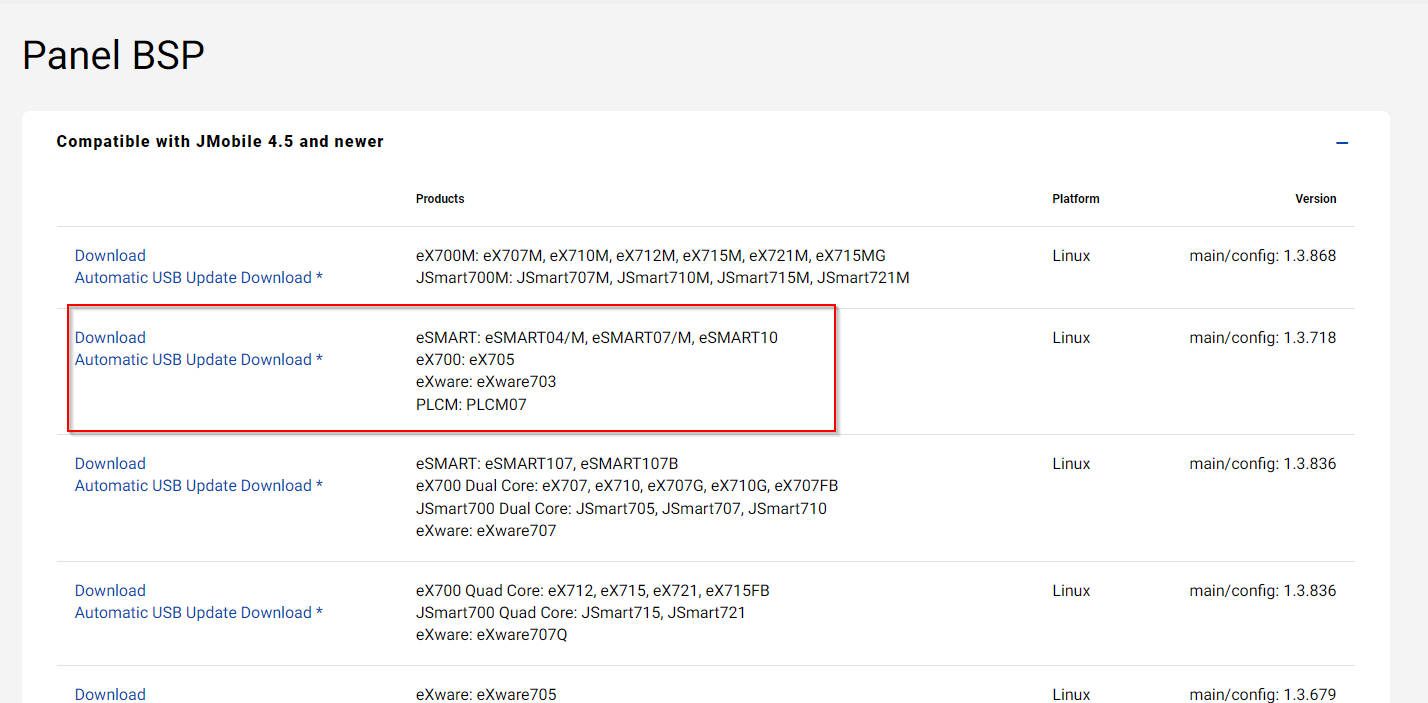Viewport: 1428px width, 703px height.
Task: Click the JSmart700 Quad Core product line
Action: coord(581,613)
